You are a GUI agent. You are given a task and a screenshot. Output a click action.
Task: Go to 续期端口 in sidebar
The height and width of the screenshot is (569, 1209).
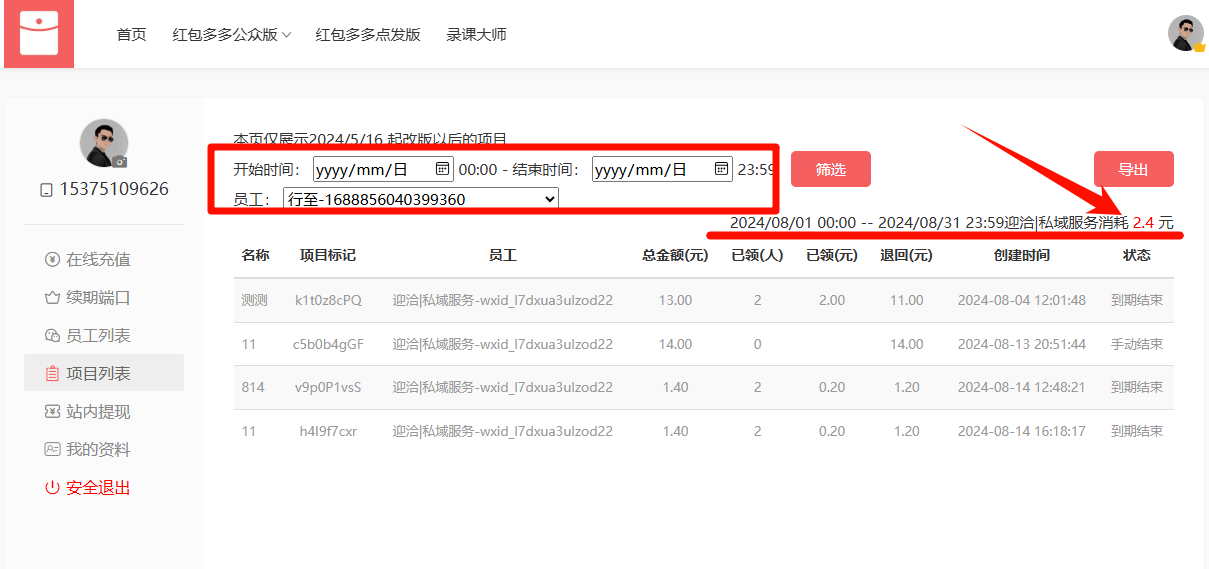[x=98, y=298]
